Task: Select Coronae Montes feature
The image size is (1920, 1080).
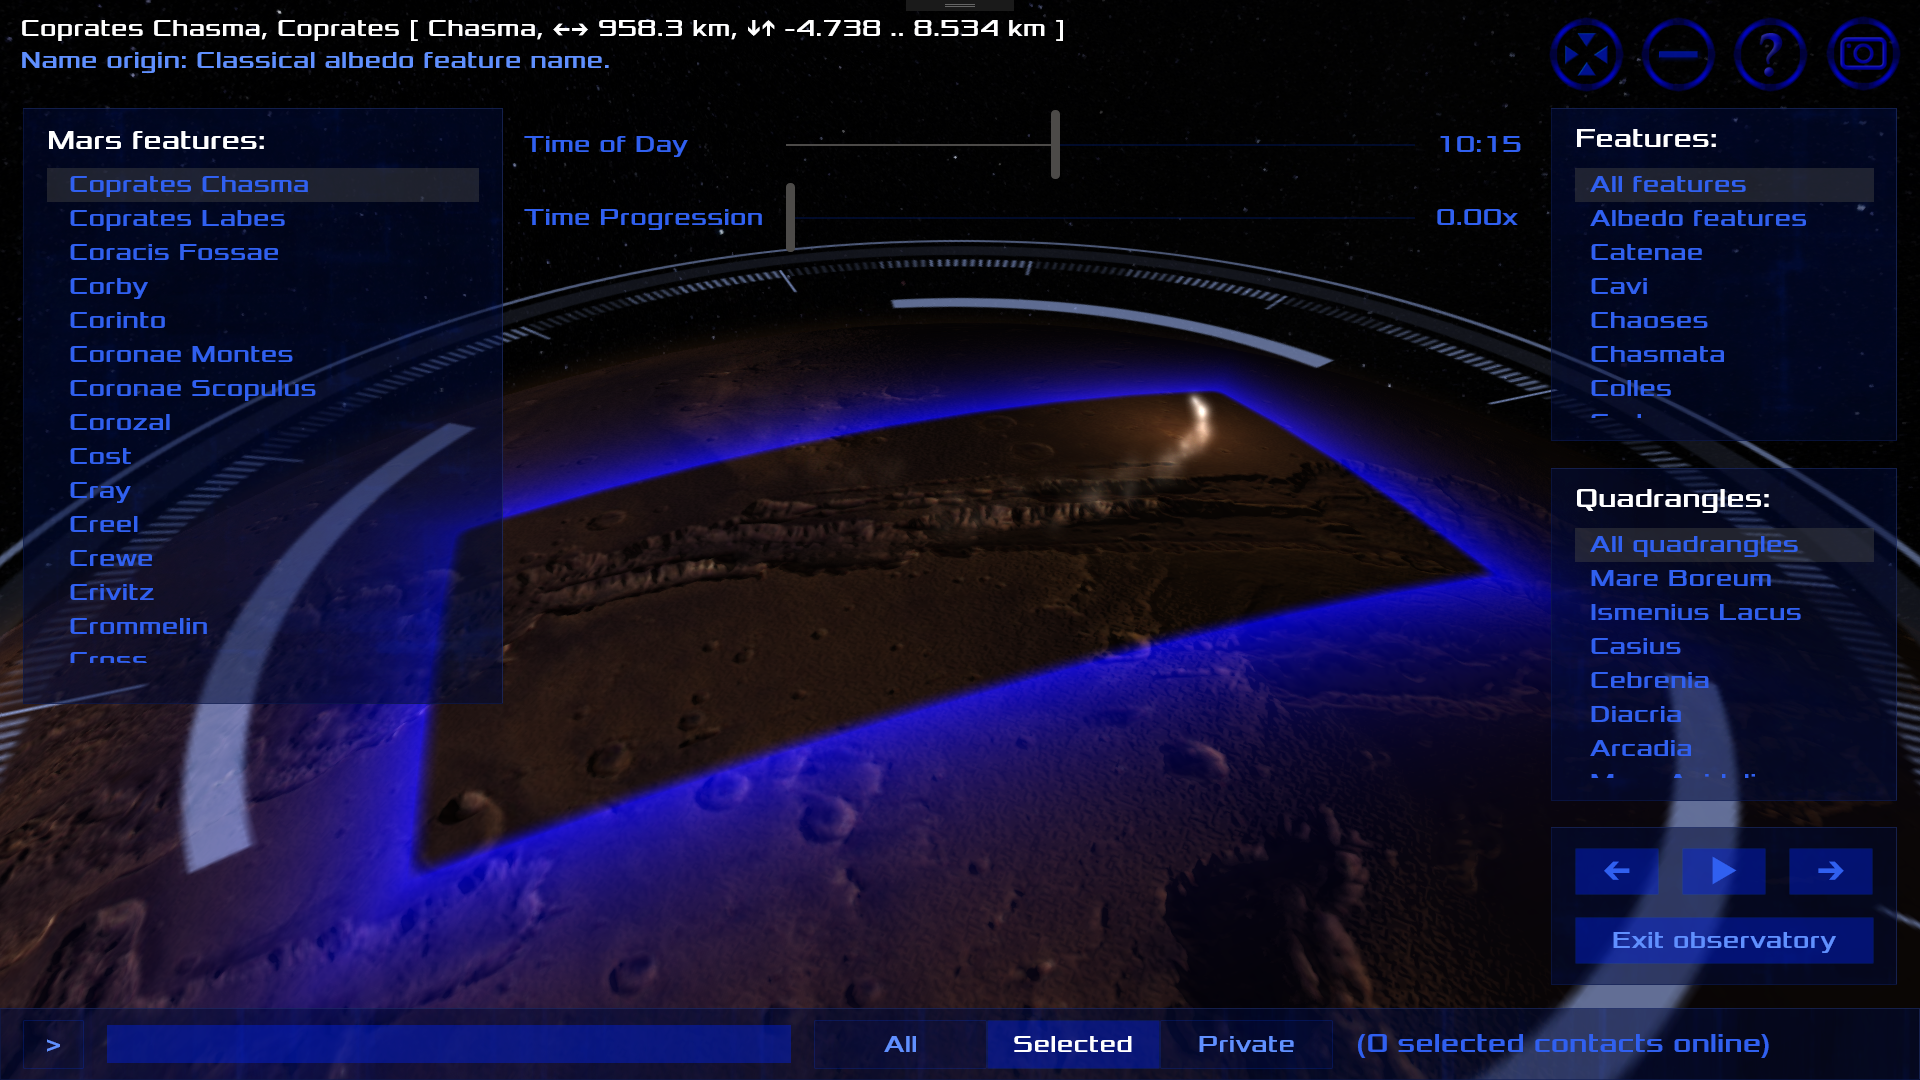Action: (262, 355)
